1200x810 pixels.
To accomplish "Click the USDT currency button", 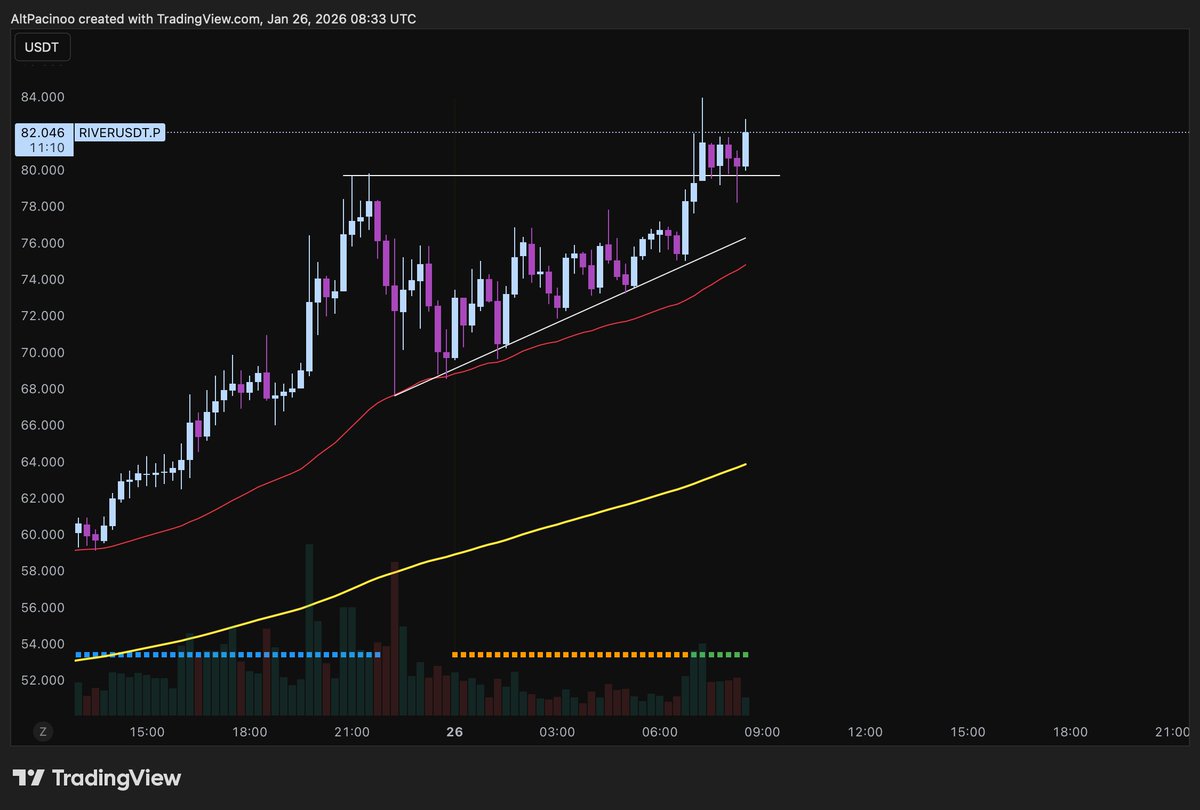I will coord(44,46).
